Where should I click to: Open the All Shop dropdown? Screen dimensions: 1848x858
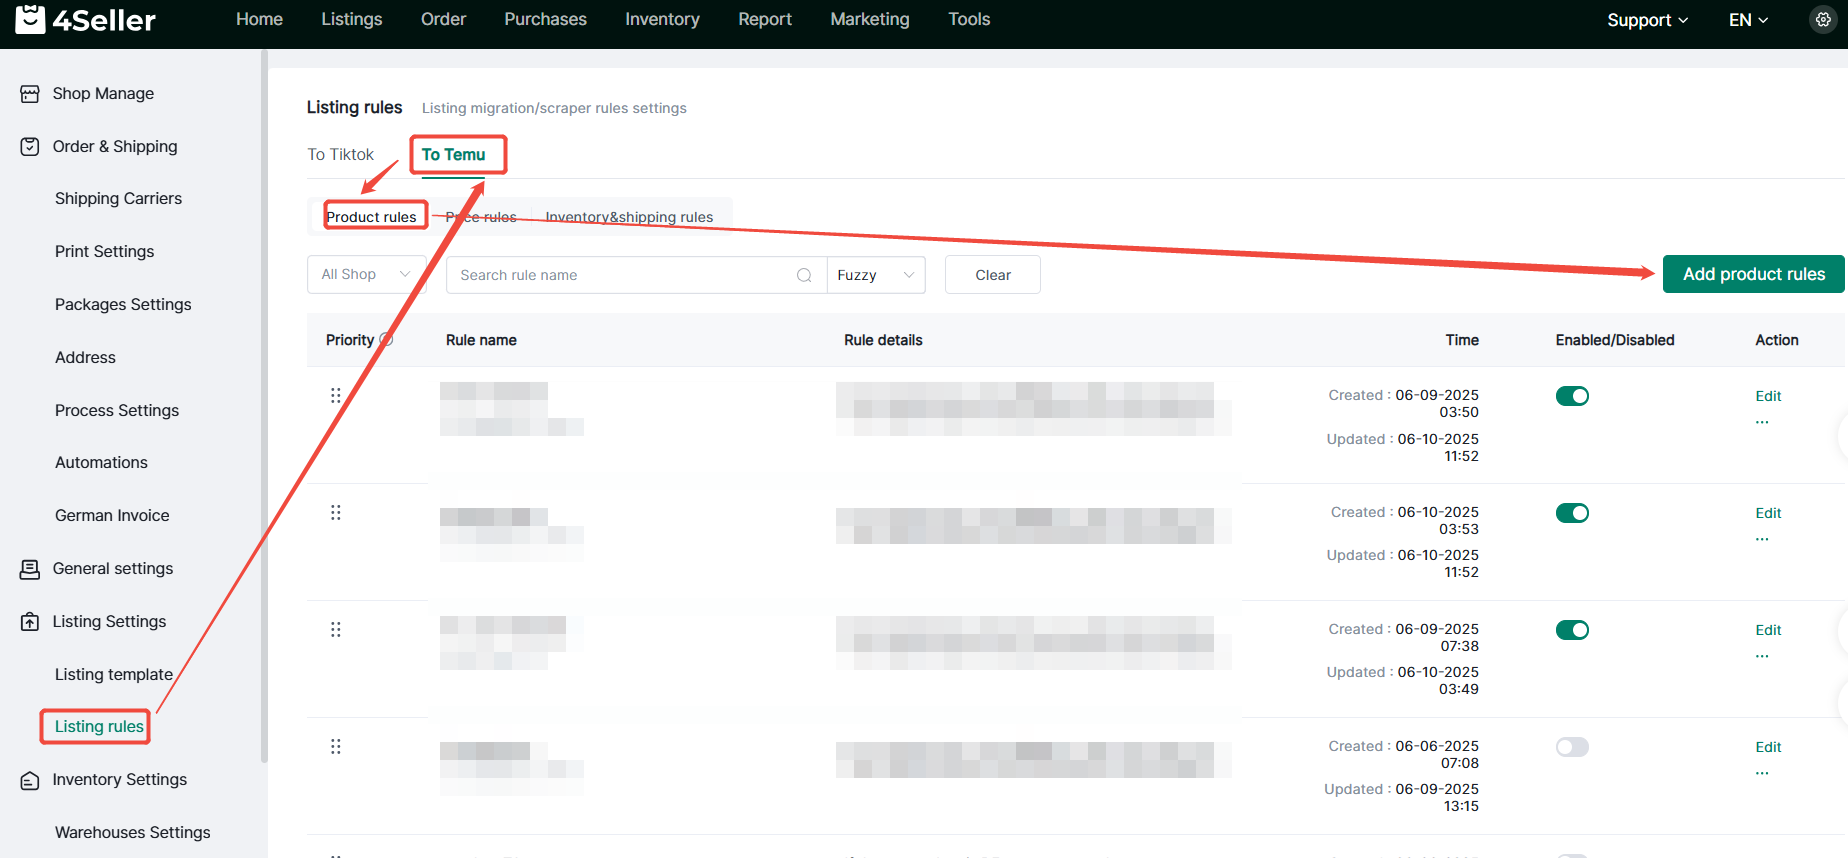(x=366, y=275)
